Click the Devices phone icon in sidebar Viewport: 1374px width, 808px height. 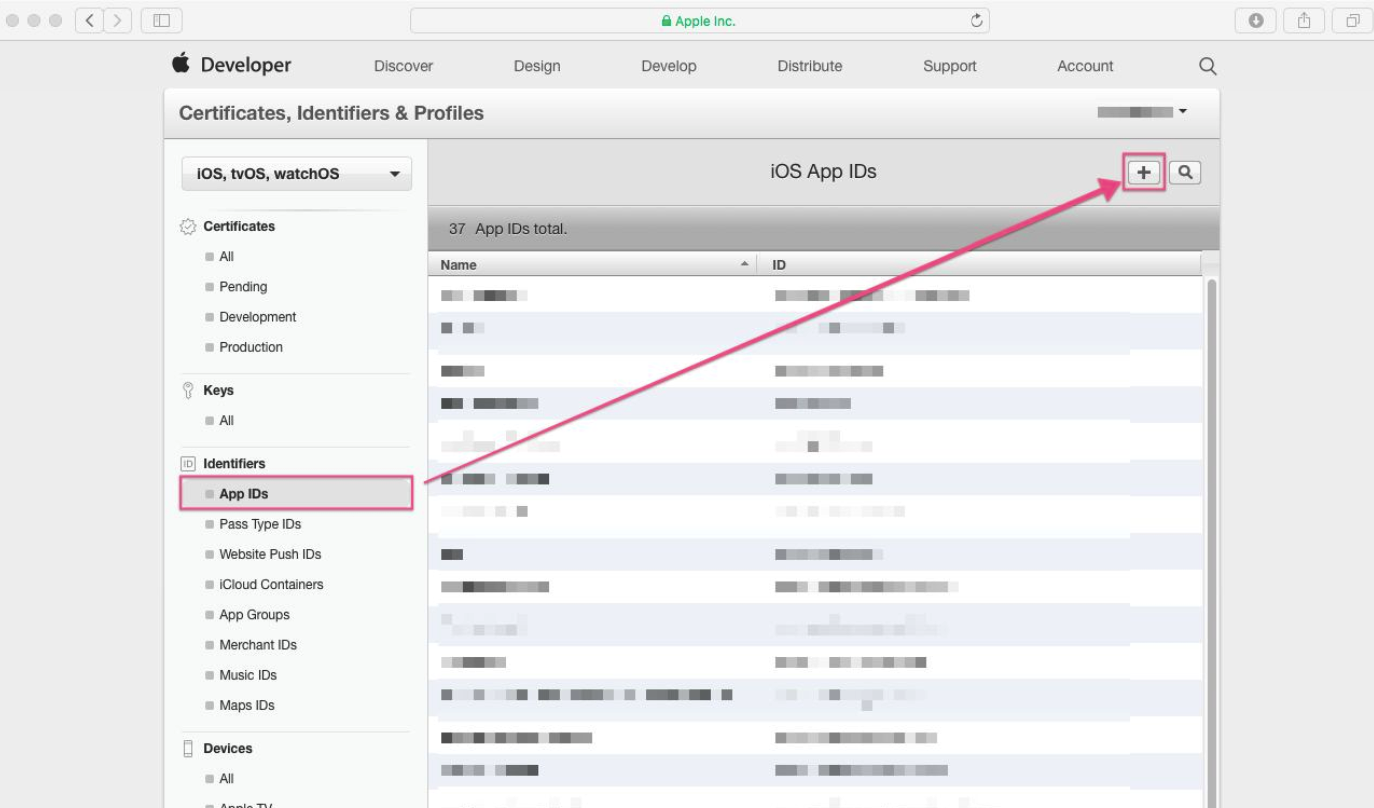pos(187,748)
